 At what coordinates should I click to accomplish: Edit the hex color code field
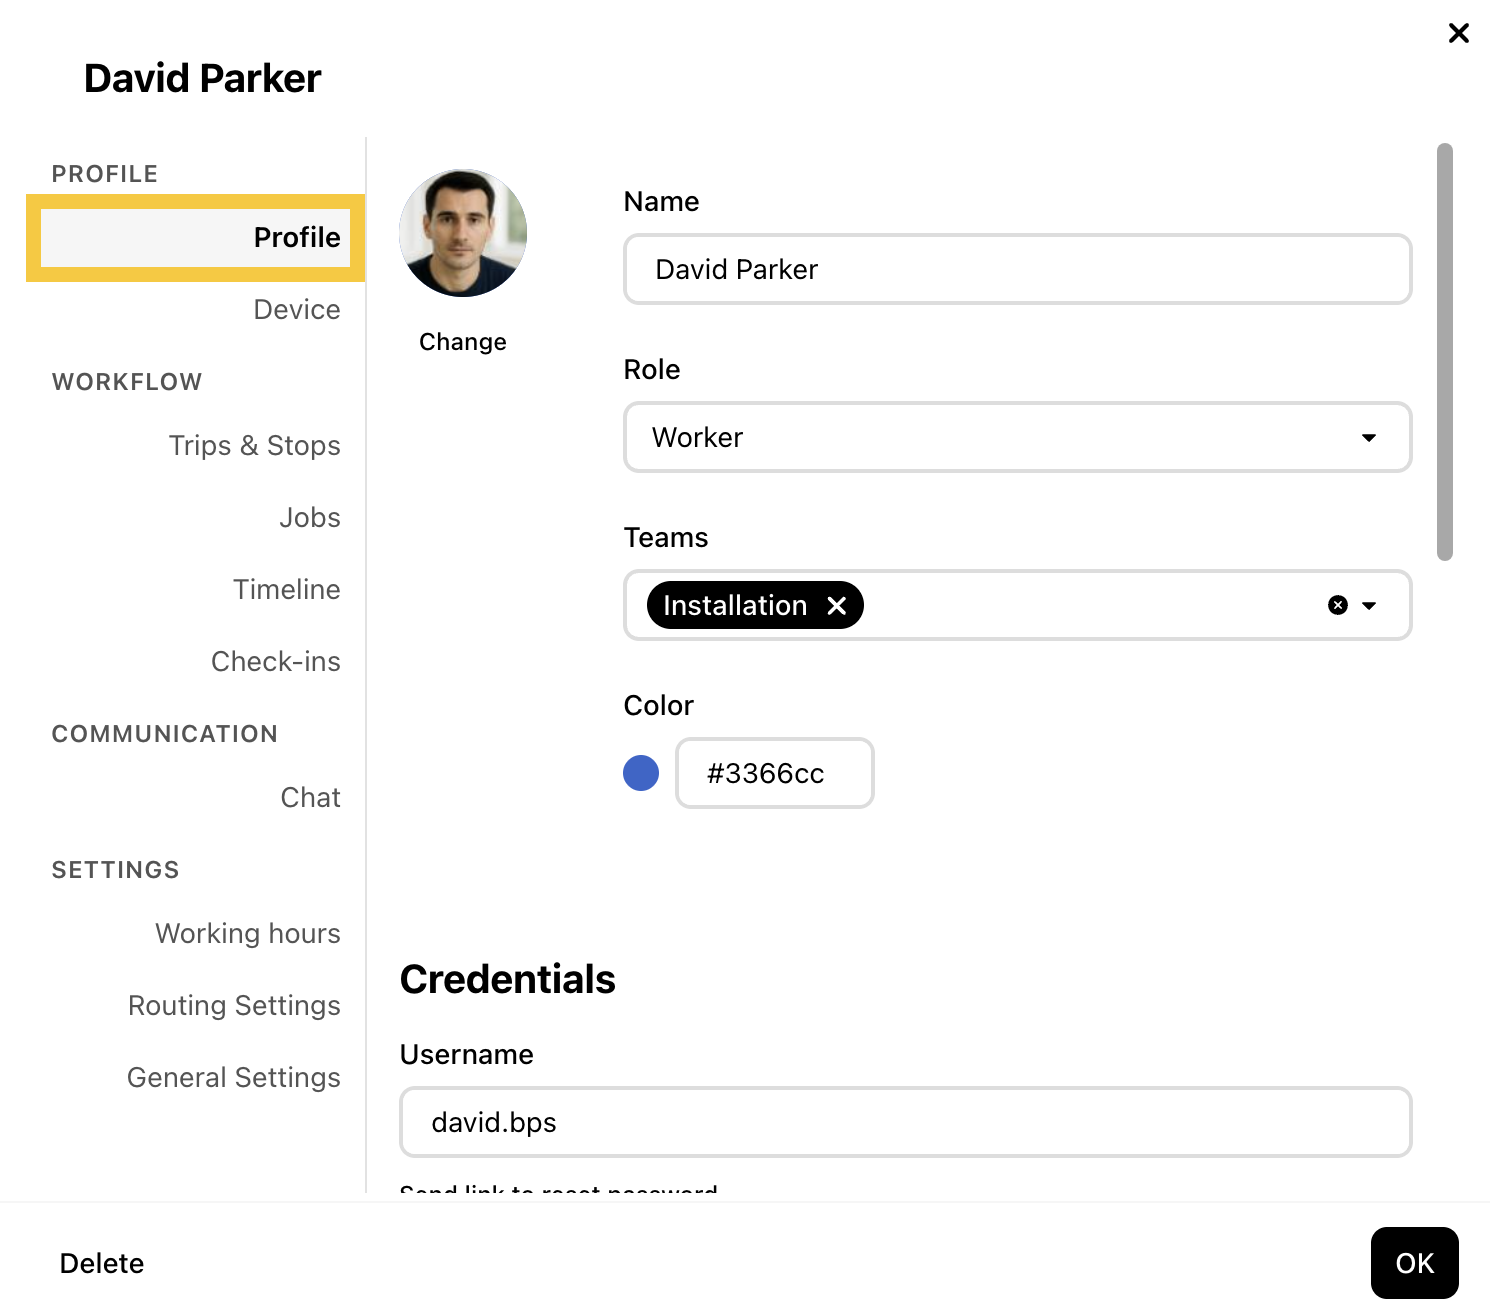(774, 773)
